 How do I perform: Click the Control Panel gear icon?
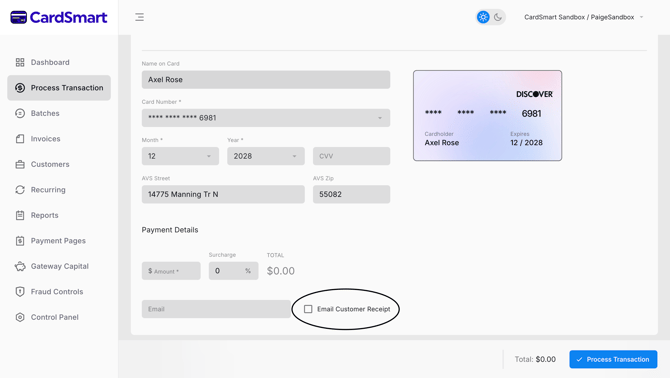[x=20, y=317]
